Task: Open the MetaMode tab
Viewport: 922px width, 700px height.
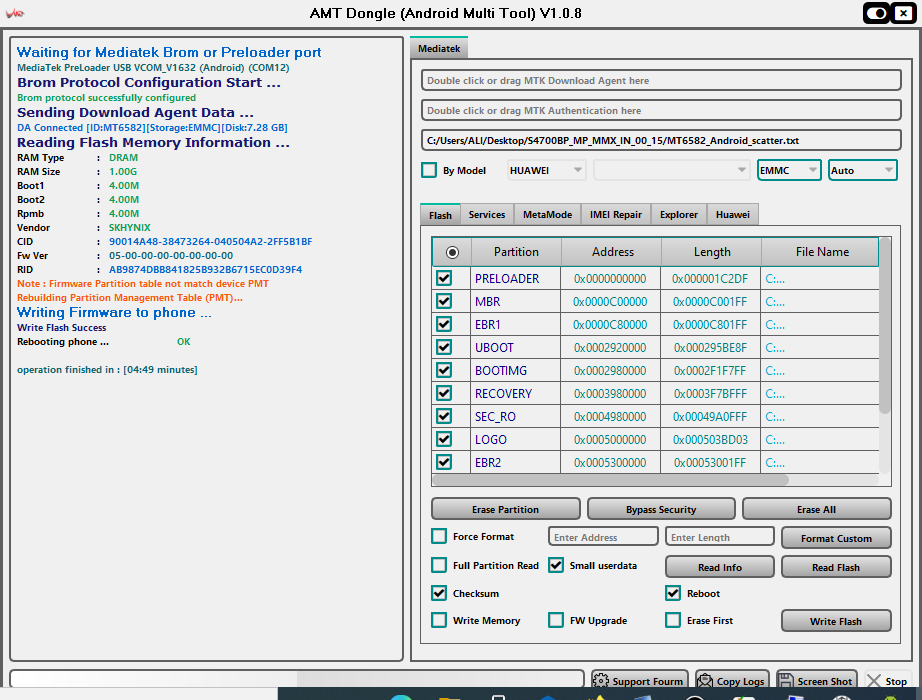Action: (547, 215)
